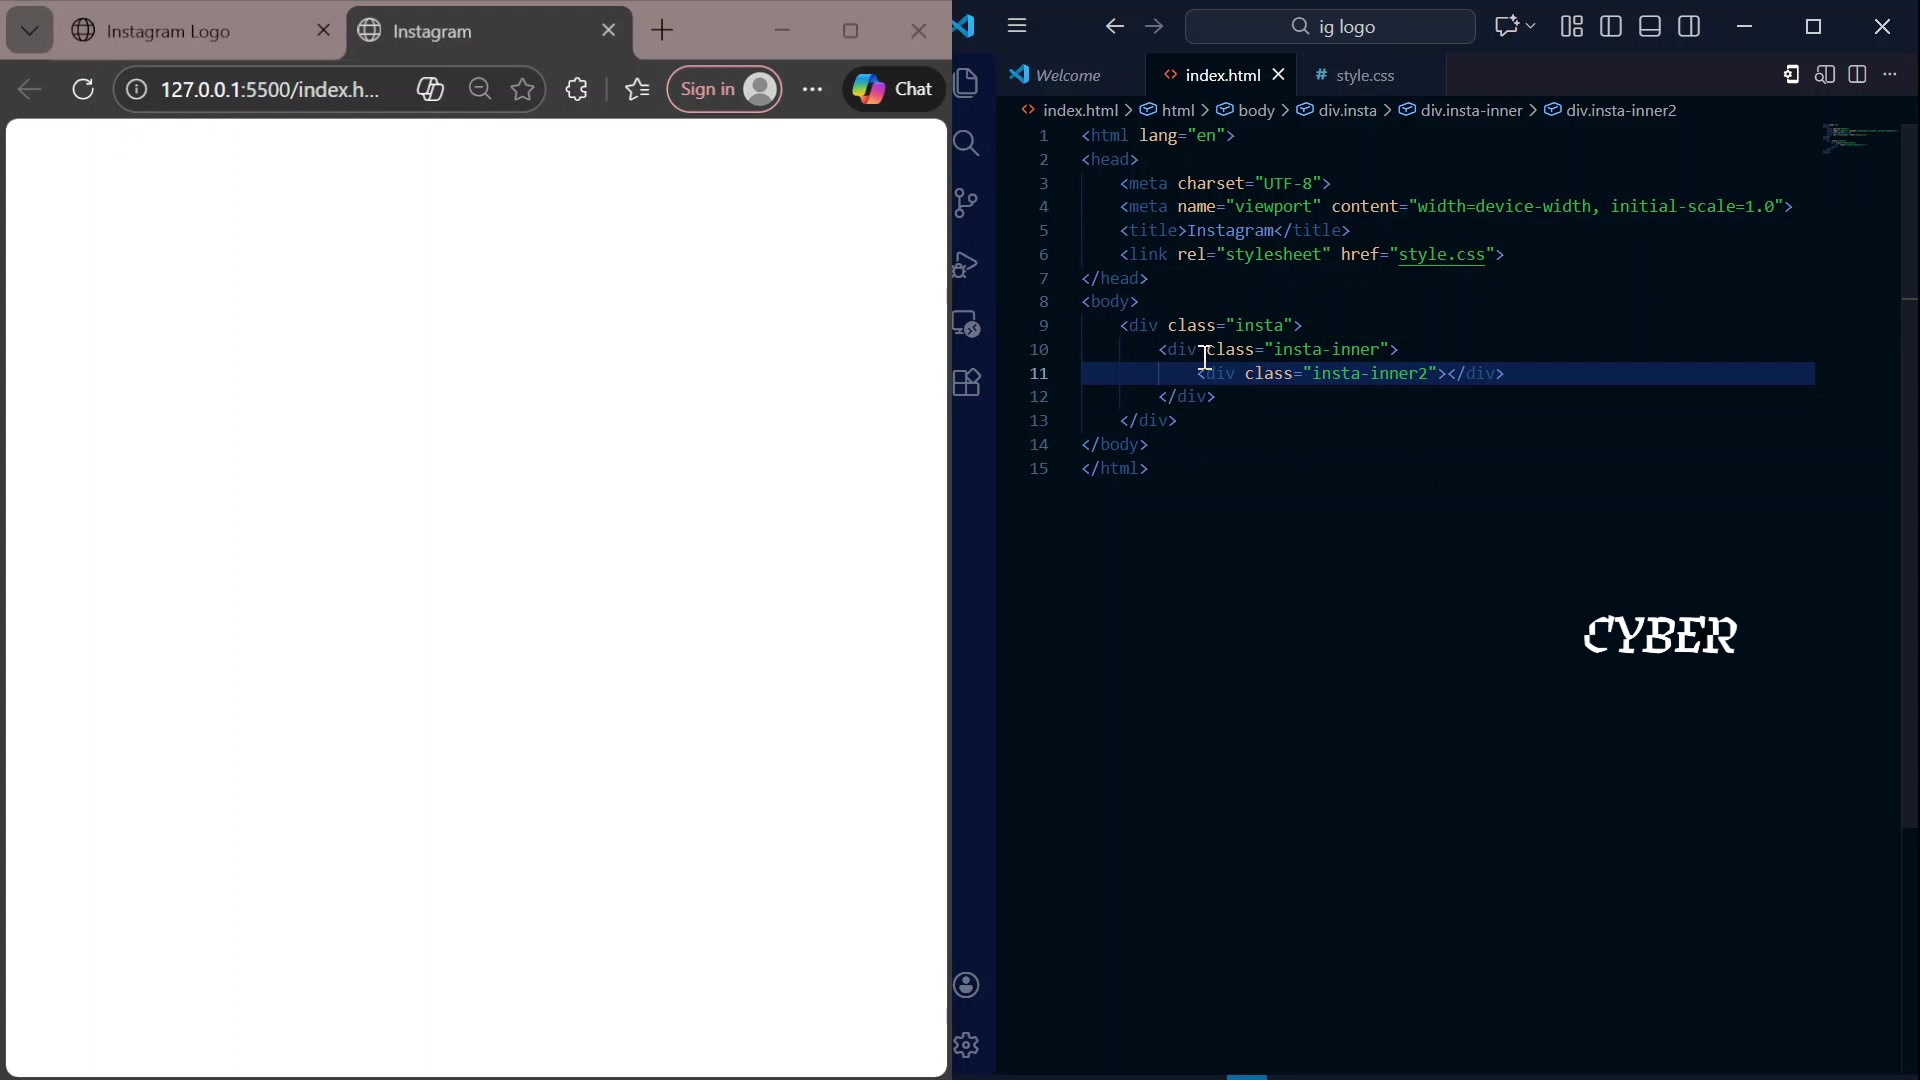Screen dimensions: 1920x1080
Task: Go back in VS Code navigation history
Action: click(1115, 26)
